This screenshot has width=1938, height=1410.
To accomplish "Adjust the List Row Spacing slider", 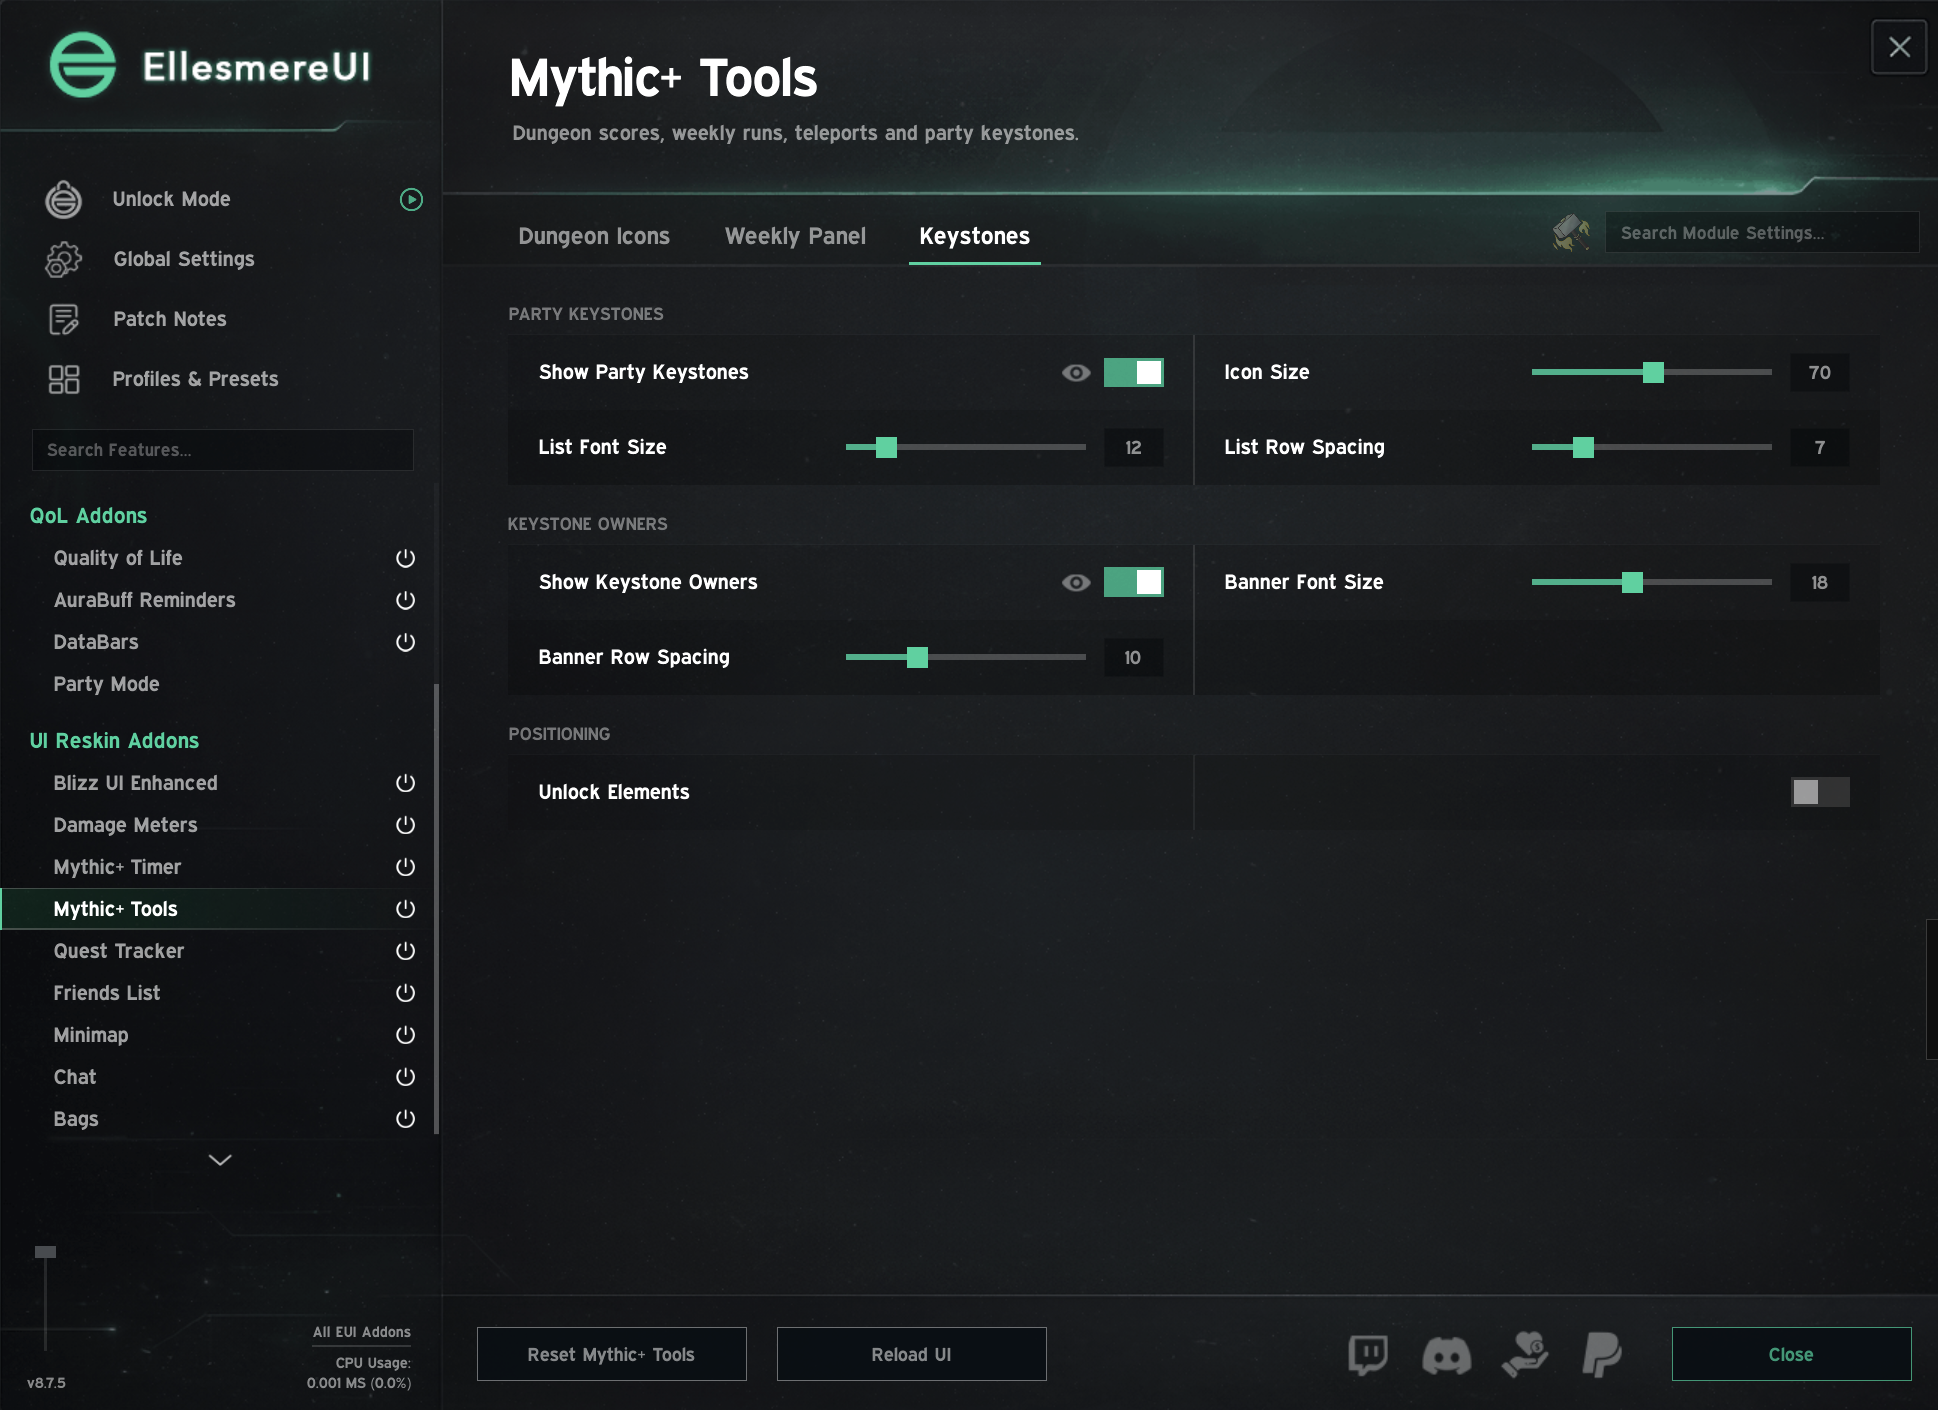I will 1651,447.
